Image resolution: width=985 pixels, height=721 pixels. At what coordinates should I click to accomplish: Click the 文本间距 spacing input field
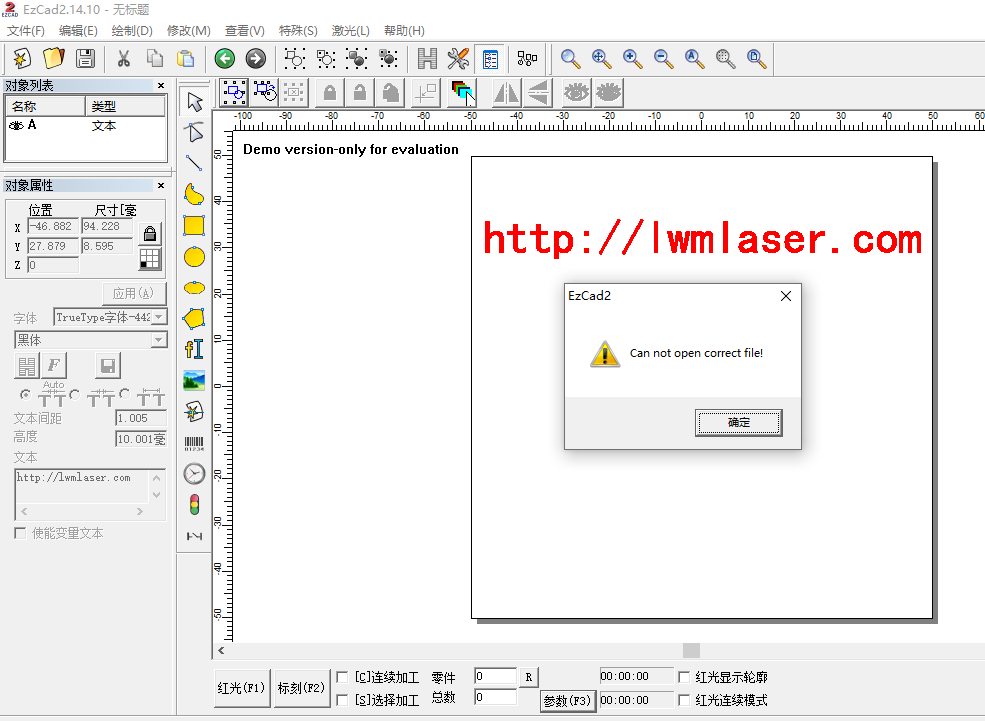141,418
